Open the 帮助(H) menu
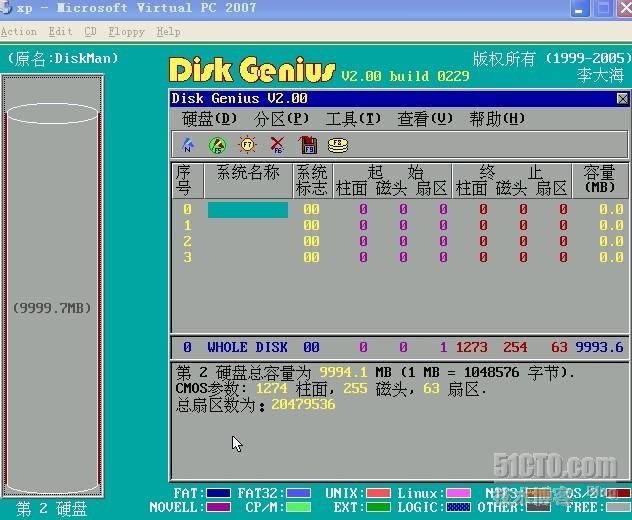This screenshot has width=632, height=520. [497, 119]
